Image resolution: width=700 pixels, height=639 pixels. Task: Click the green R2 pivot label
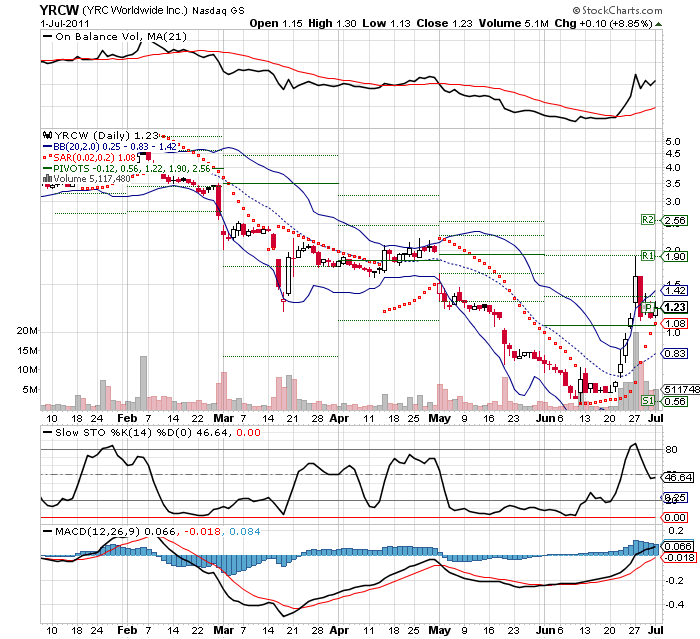[647, 220]
